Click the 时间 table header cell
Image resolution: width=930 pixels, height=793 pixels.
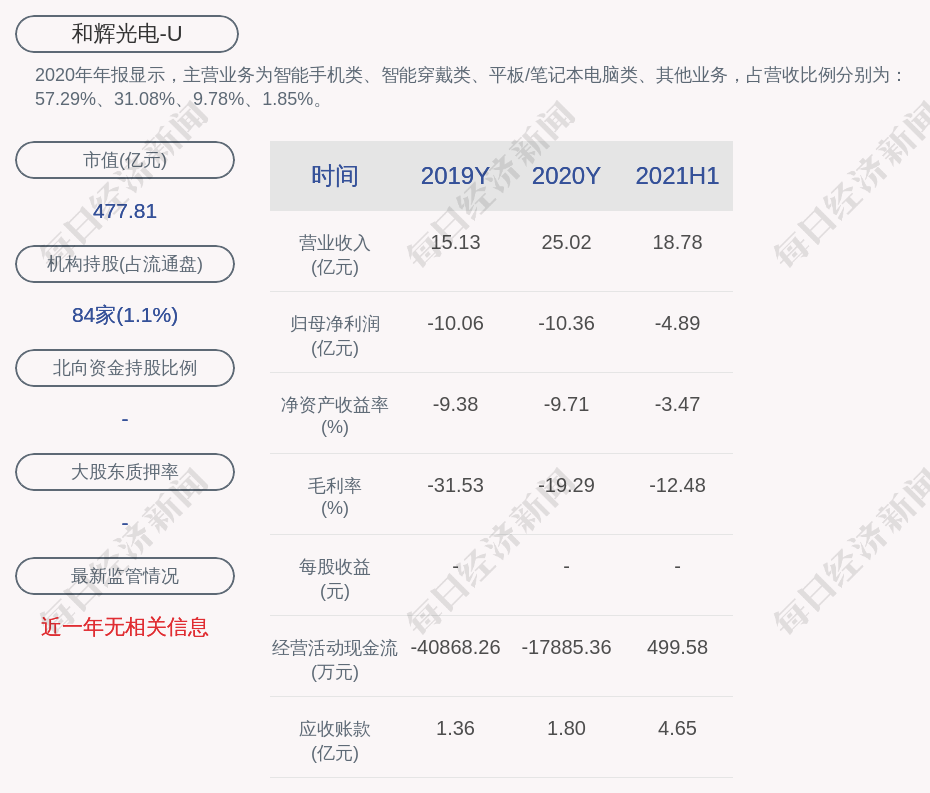click(334, 176)
